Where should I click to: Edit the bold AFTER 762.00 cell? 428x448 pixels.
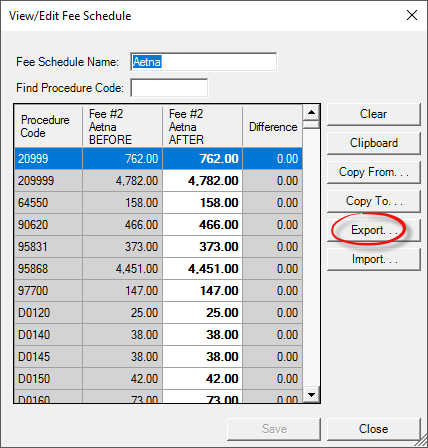tap(203, 159)
